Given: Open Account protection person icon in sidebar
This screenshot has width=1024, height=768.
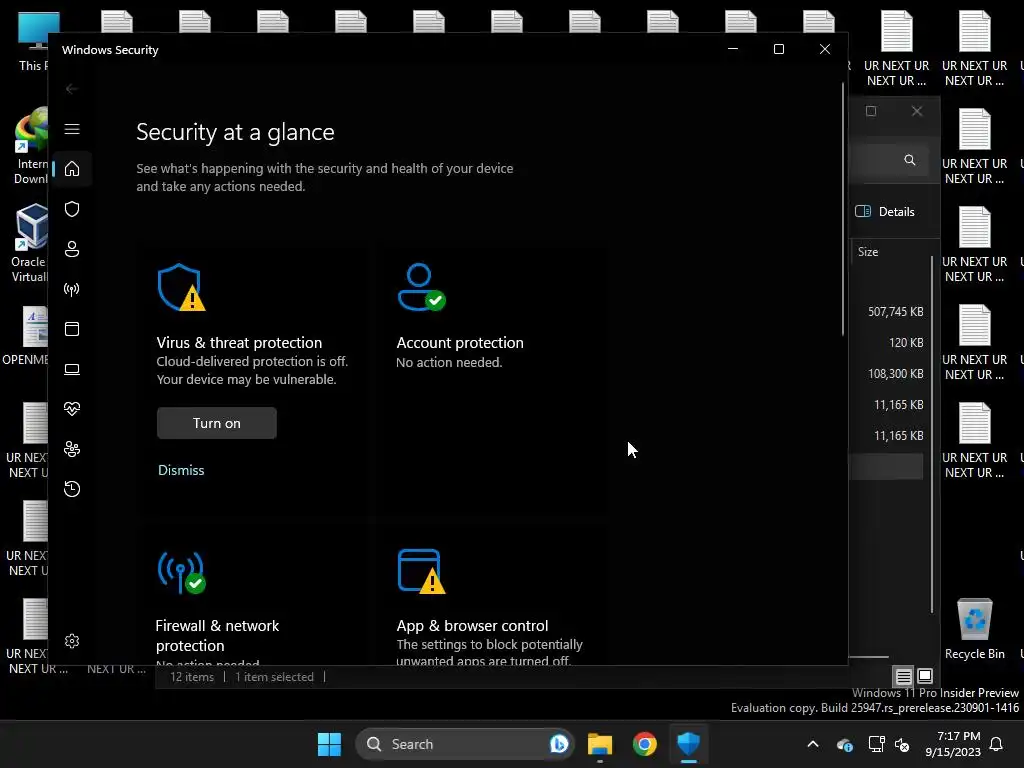Looking at the screenshot, I should [72, 249].
